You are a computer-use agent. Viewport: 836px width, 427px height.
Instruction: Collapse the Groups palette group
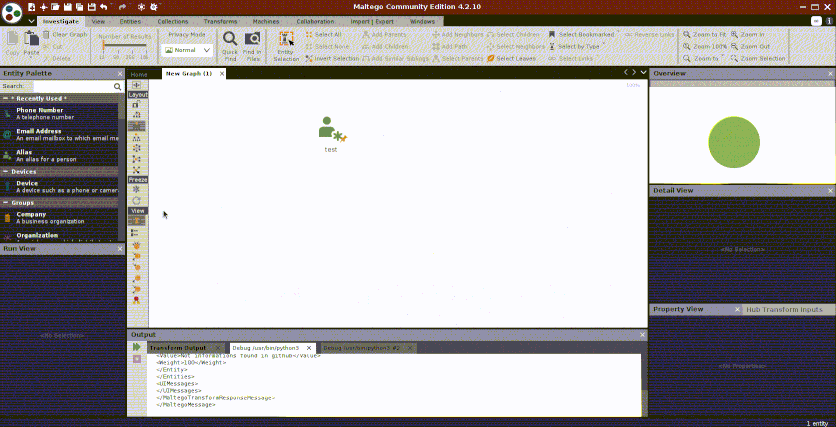point(4,203)
